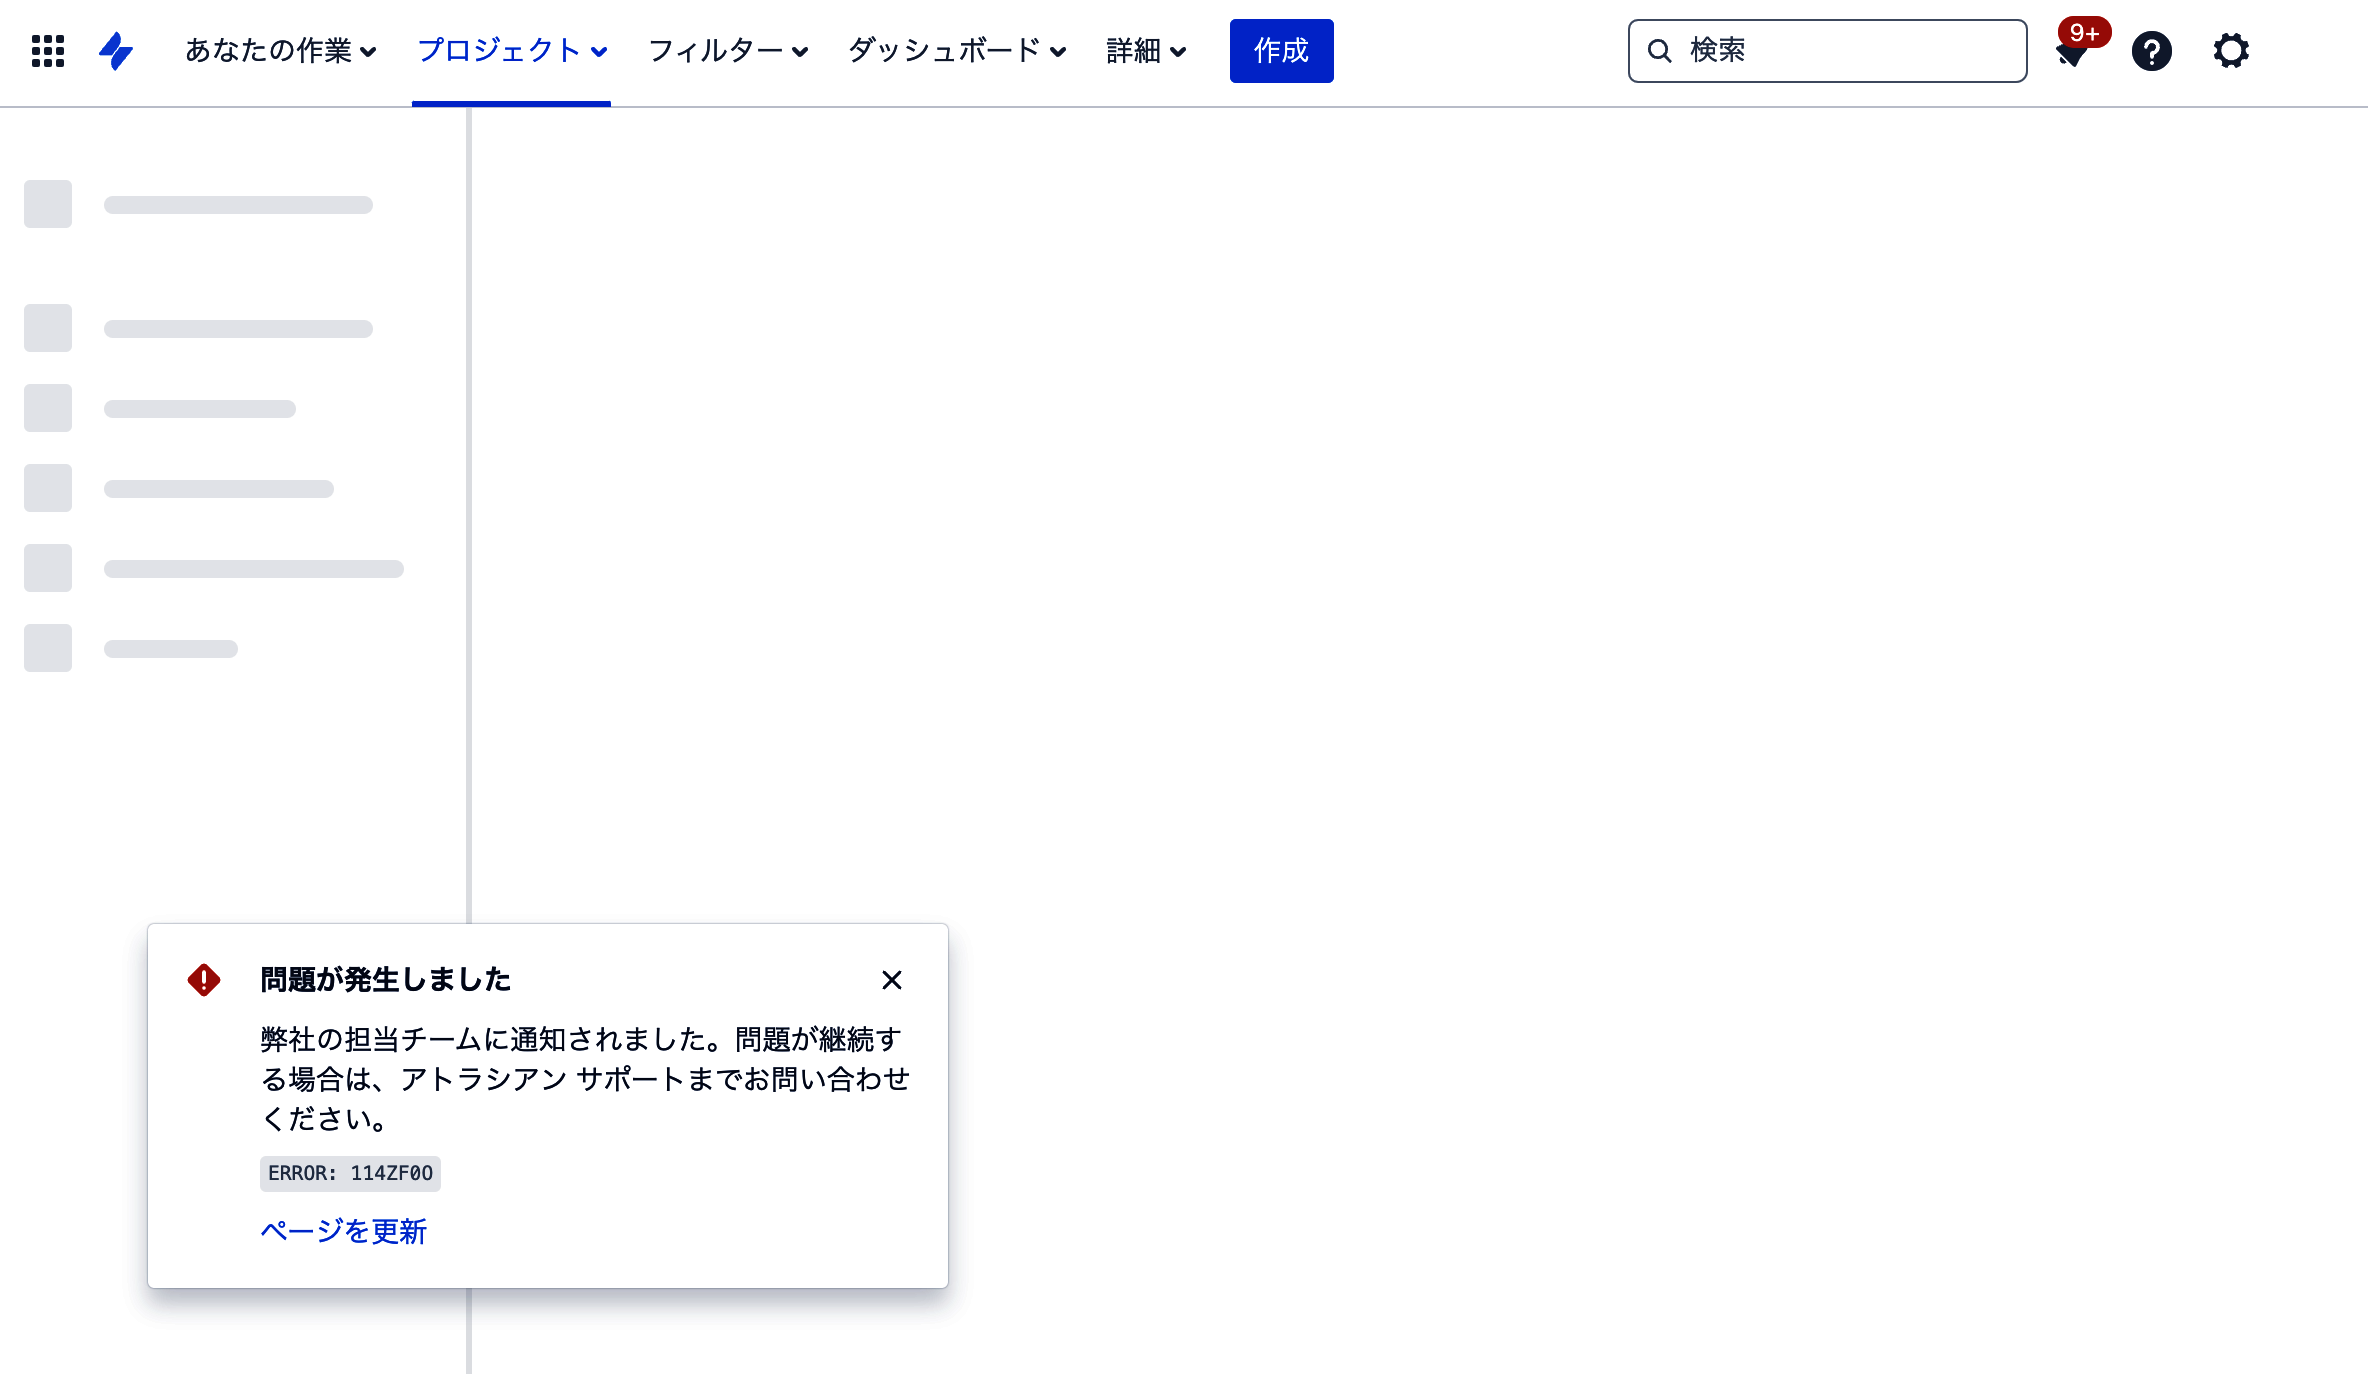Click the 問題が発生しました heading

(x=385, y=980)
